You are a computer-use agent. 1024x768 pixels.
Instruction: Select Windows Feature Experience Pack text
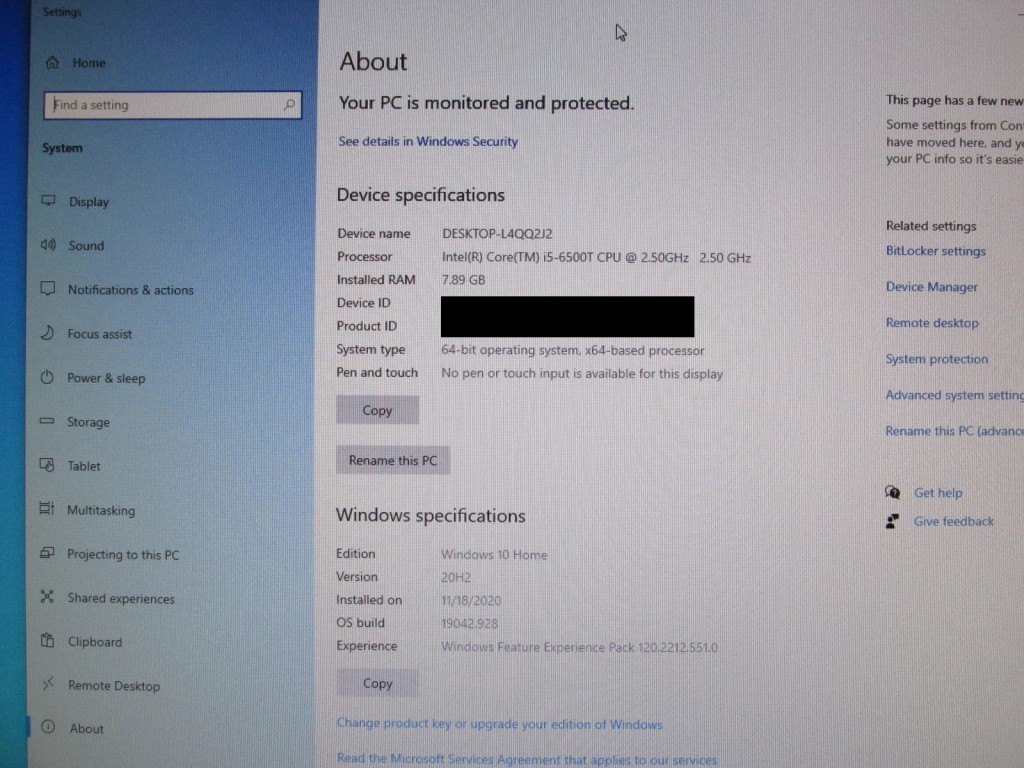579,647
